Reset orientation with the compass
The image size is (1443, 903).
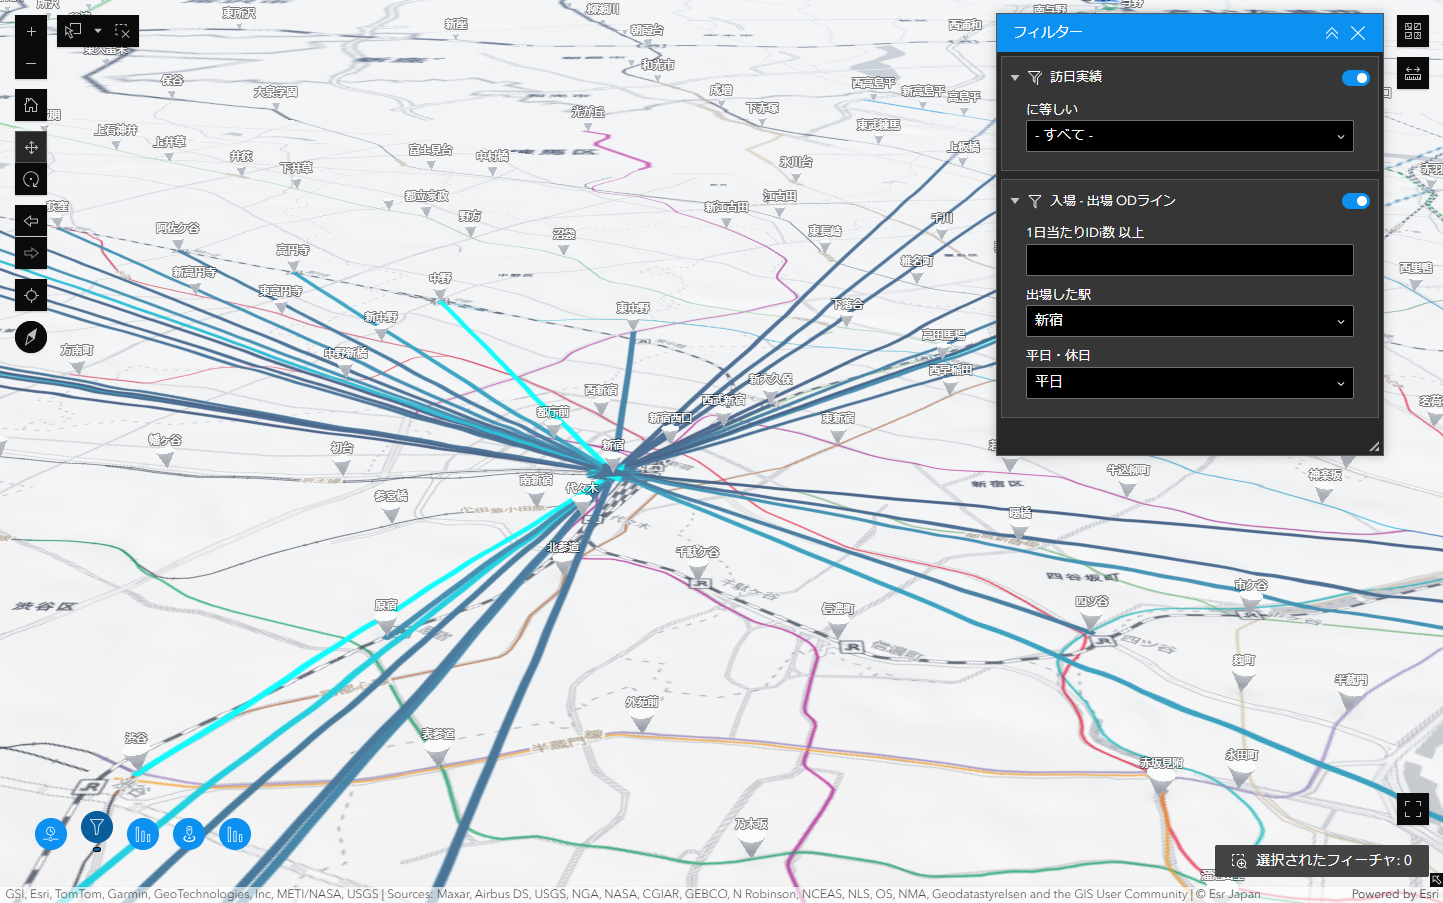(x=31, y=338)
